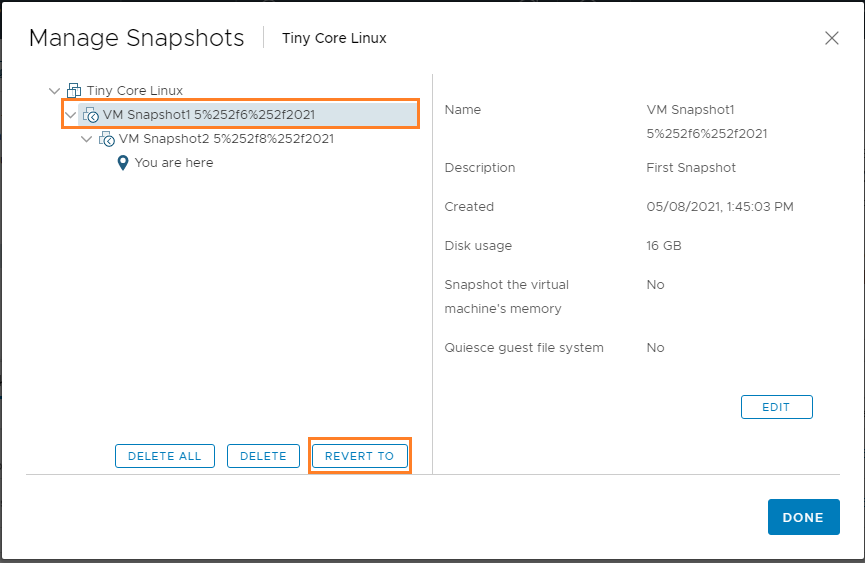865x563 pixels.
Task: Select VM Snapshot2 5%252f8%252f2021 in the tree
Action: point(226,139)
